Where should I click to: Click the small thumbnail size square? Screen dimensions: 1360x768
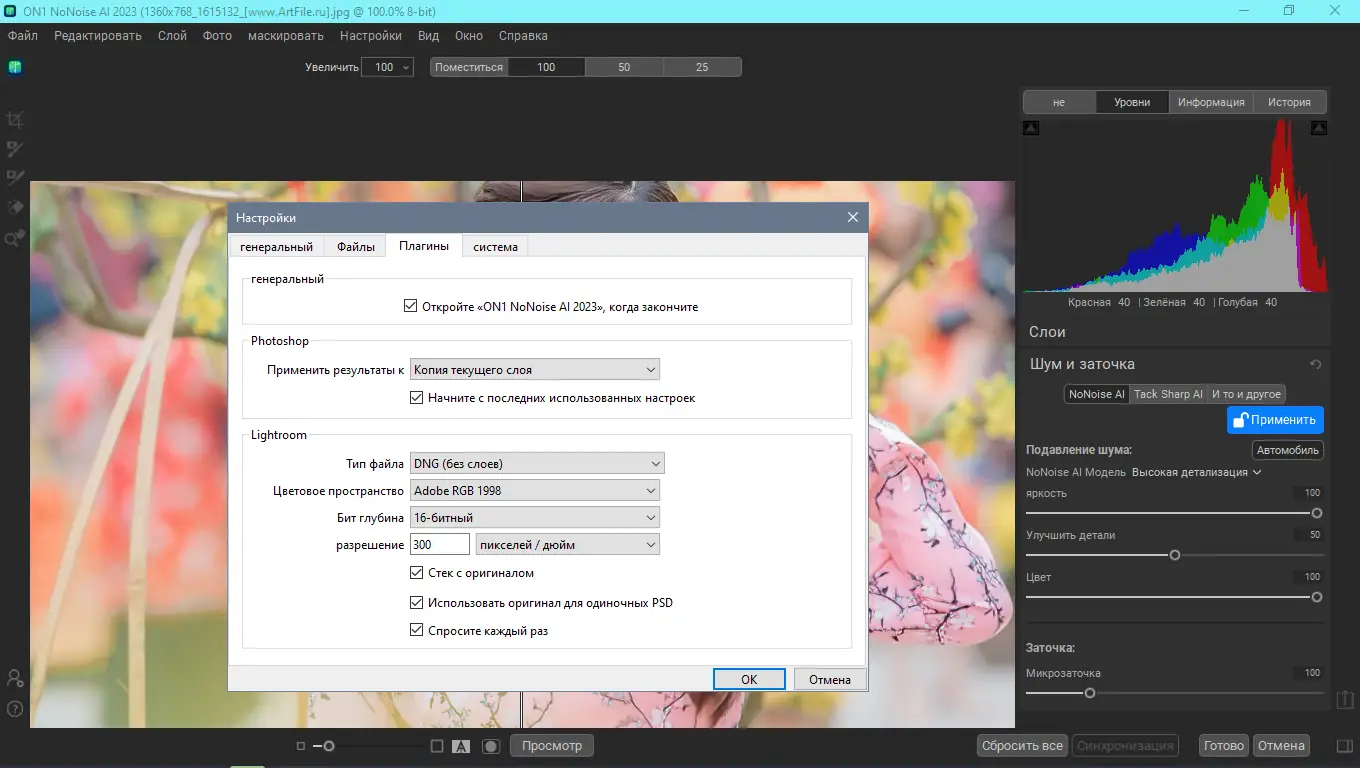coord(301,746)
